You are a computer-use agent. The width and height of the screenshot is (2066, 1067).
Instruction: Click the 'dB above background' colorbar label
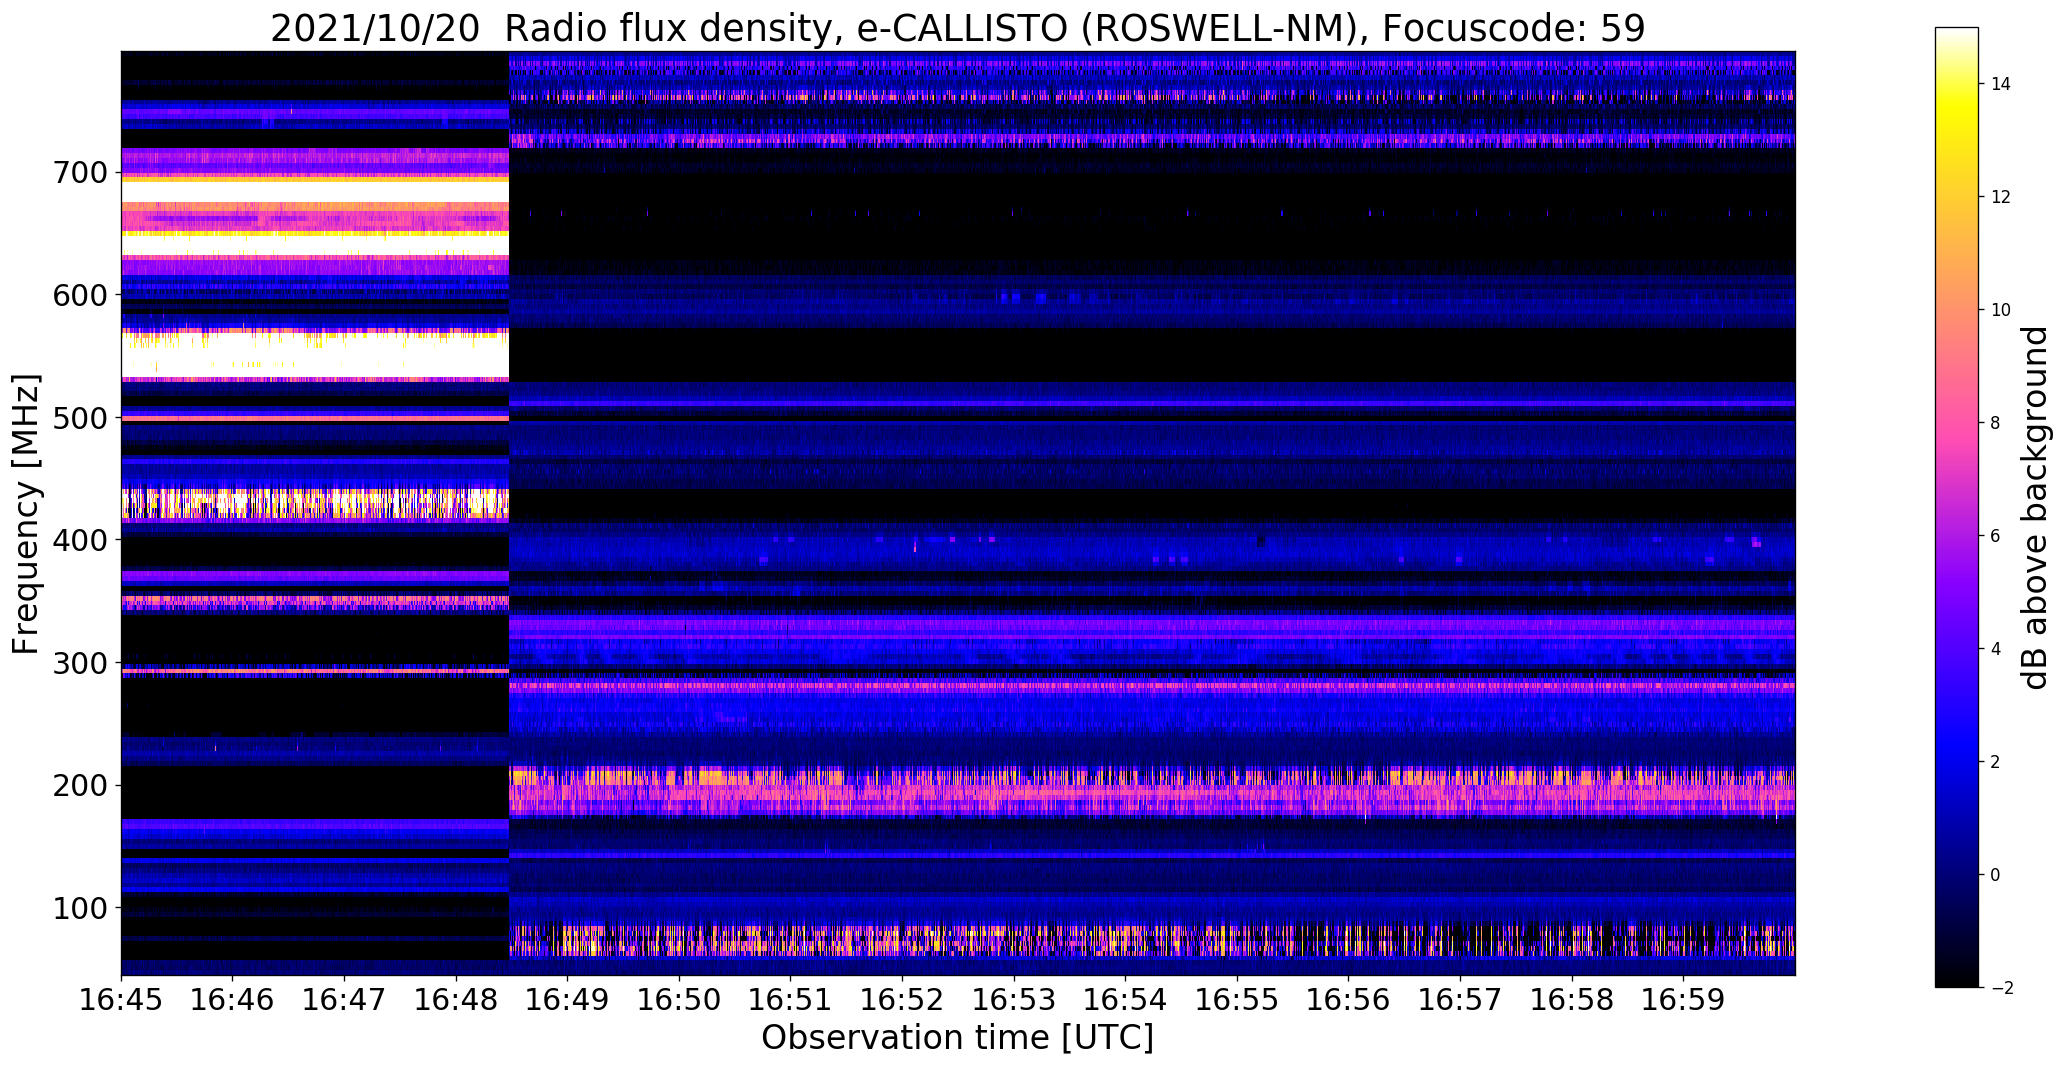[x=2034, y=507]
